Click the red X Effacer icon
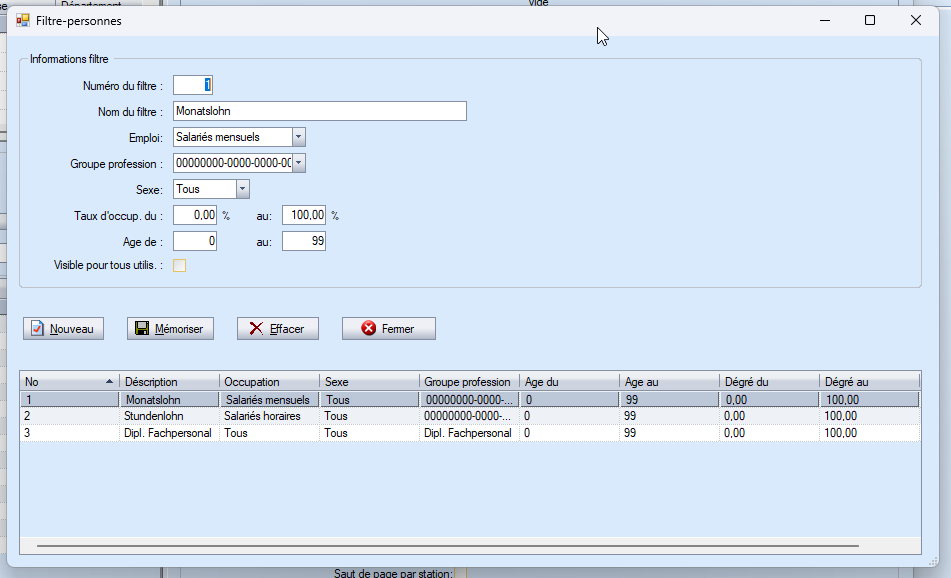The image size is (951, 578). point(256,329)
